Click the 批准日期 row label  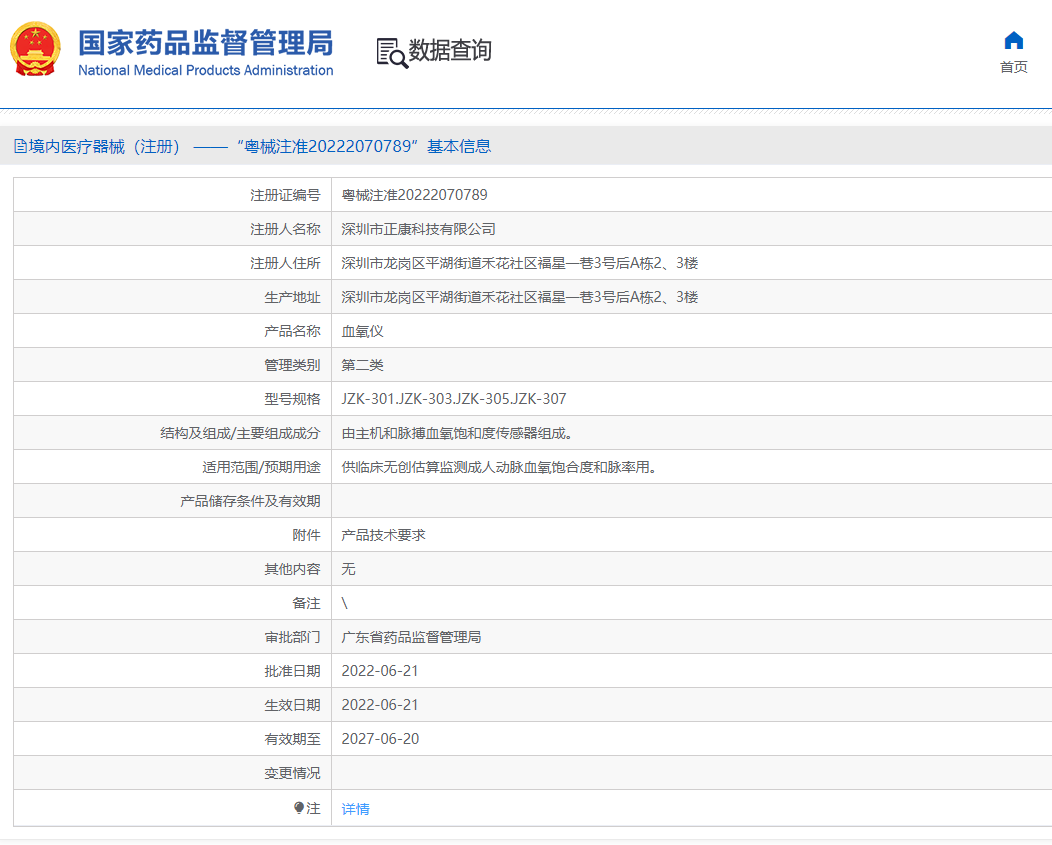[x=293, y=671]
